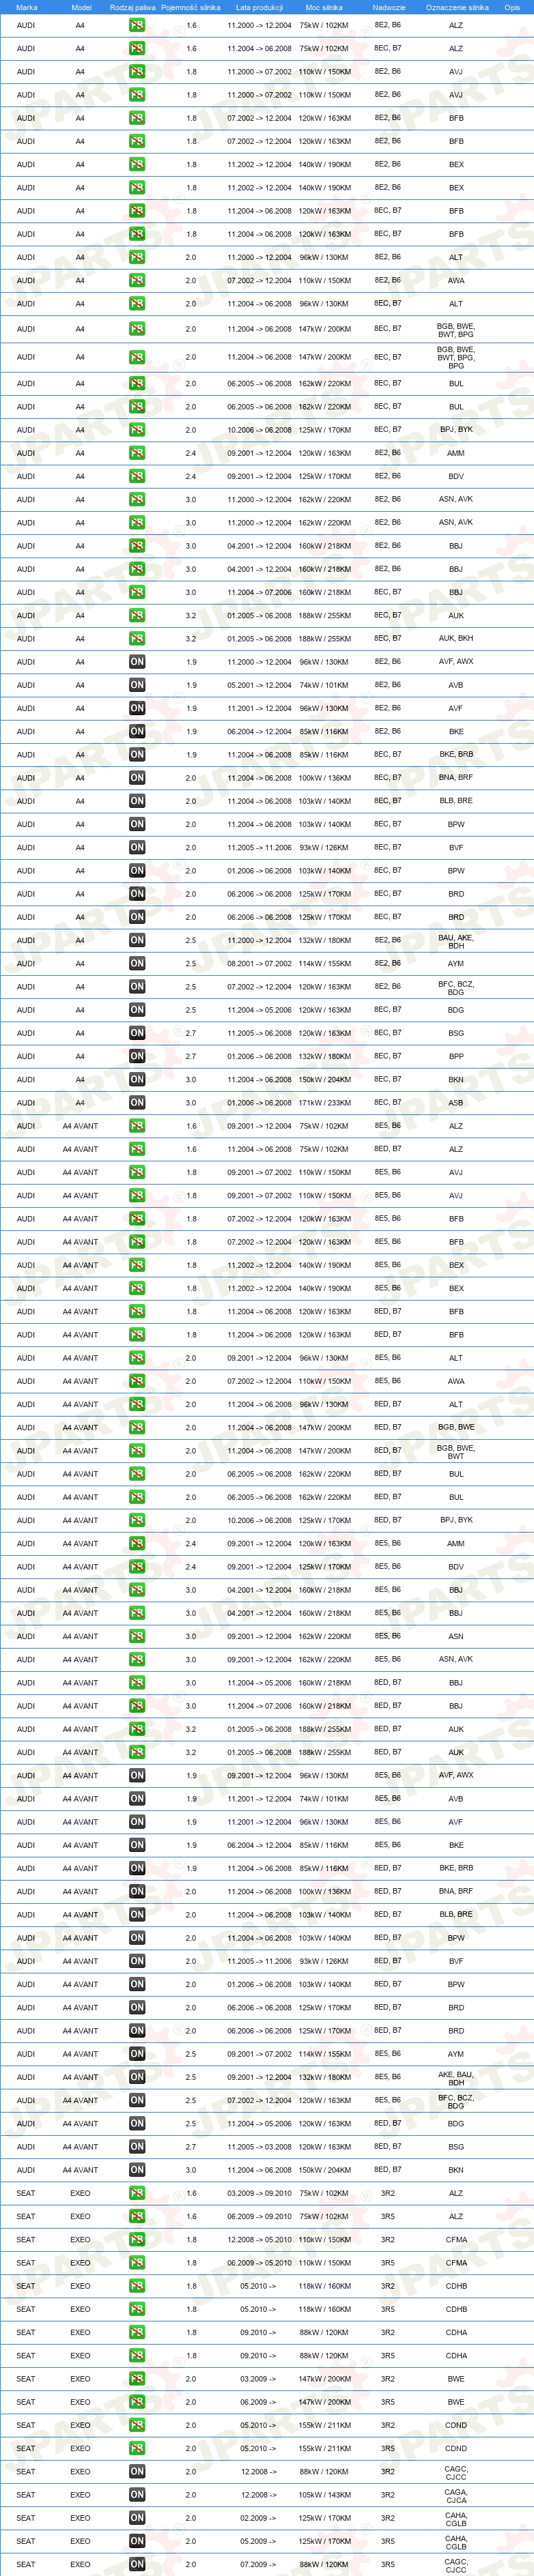
Task: Click ON icon in BVF 8EC, B7 row
Action: (137, 847)
